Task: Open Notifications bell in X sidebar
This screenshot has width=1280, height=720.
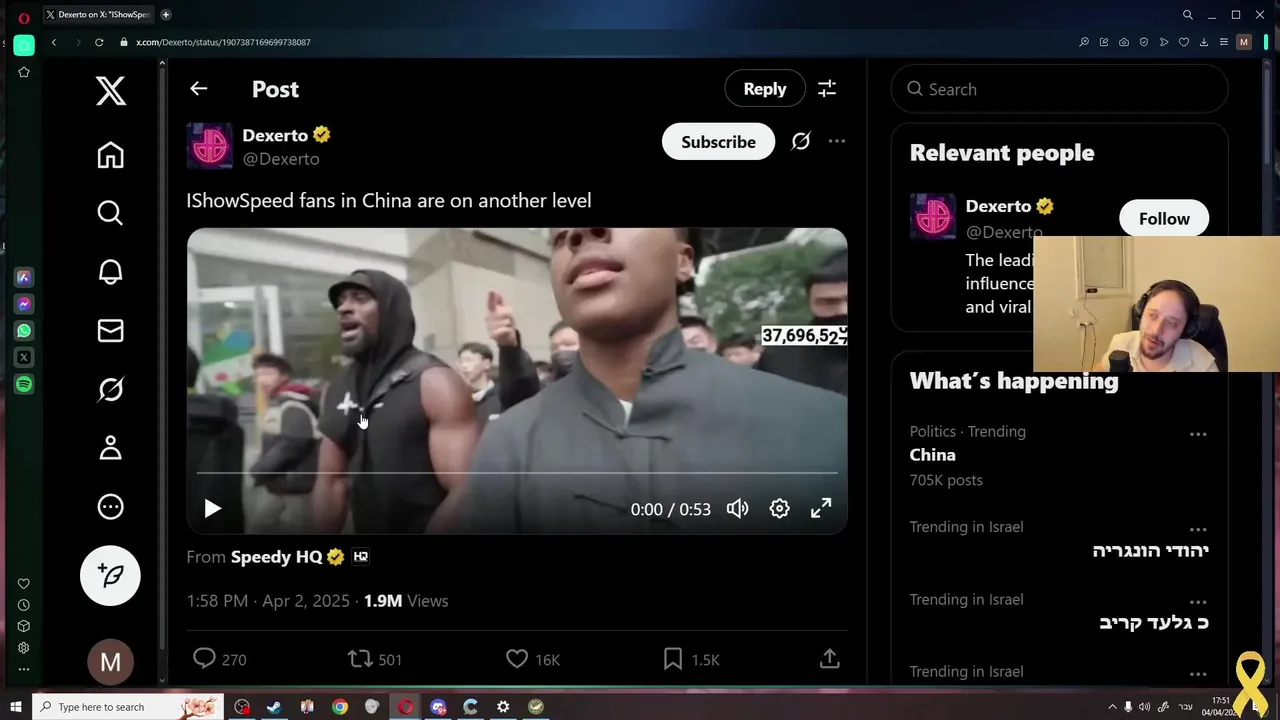Action: pos(110,272)
